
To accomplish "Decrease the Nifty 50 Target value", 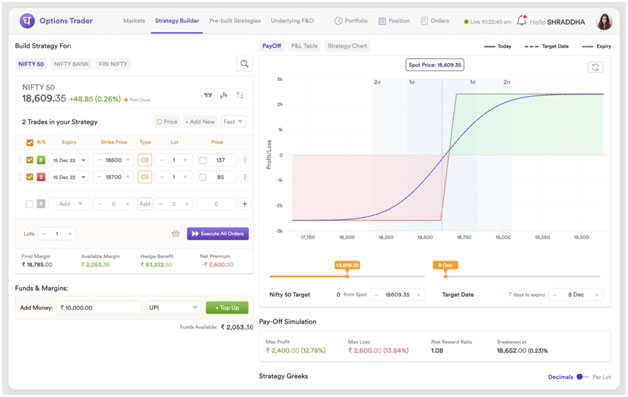I will pyautogui.click(x=376, y=294).
